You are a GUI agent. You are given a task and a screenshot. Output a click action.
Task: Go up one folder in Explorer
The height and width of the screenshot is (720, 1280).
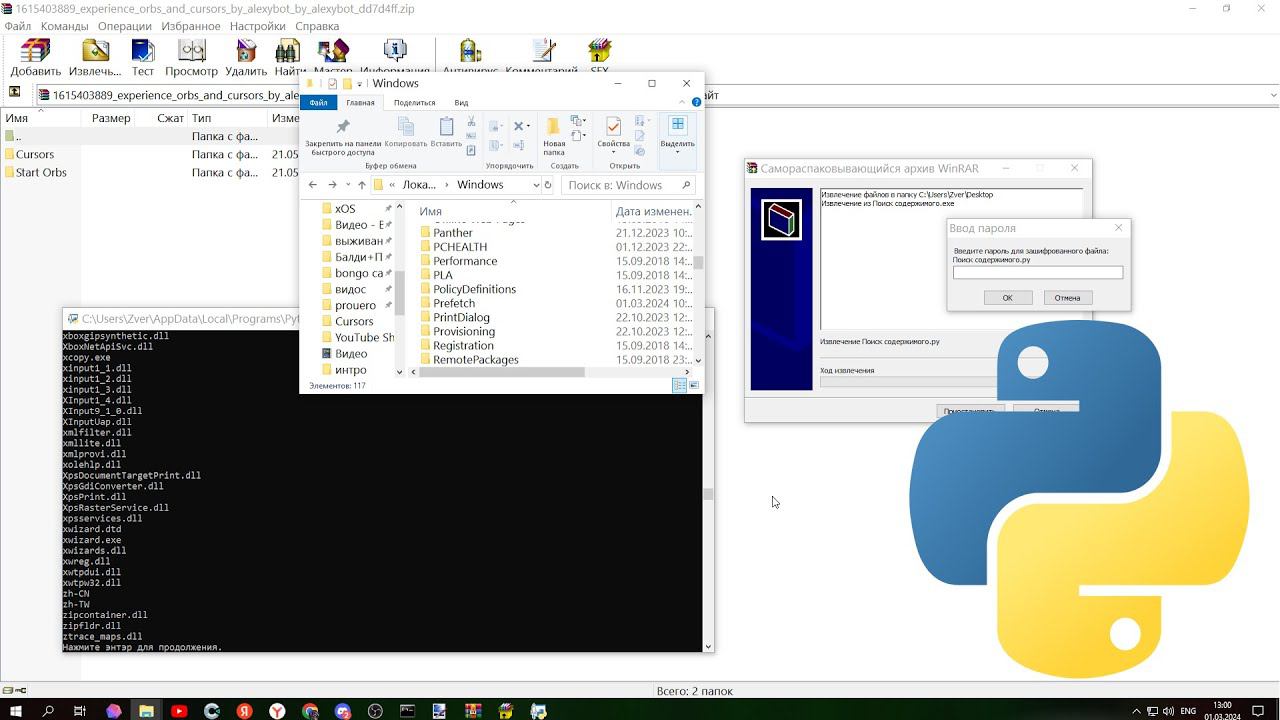[361, 185]
